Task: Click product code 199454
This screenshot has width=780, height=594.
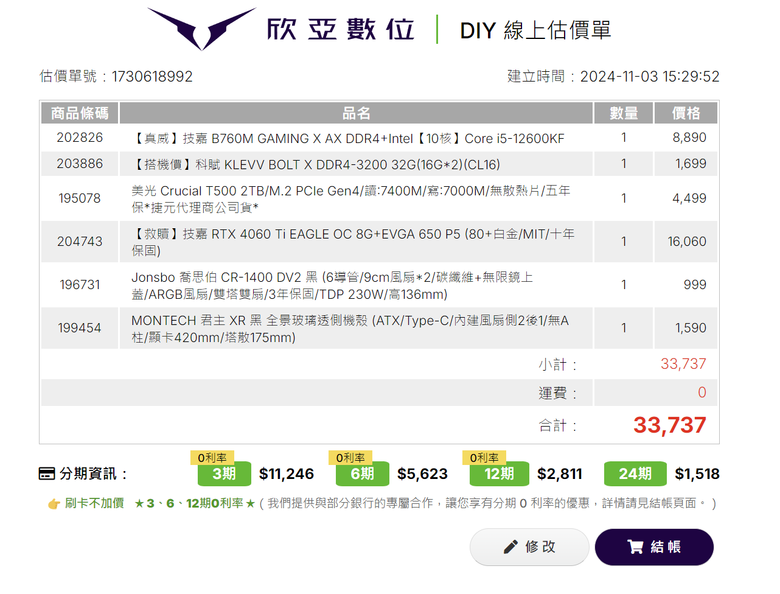Action: tap(80, 328)
